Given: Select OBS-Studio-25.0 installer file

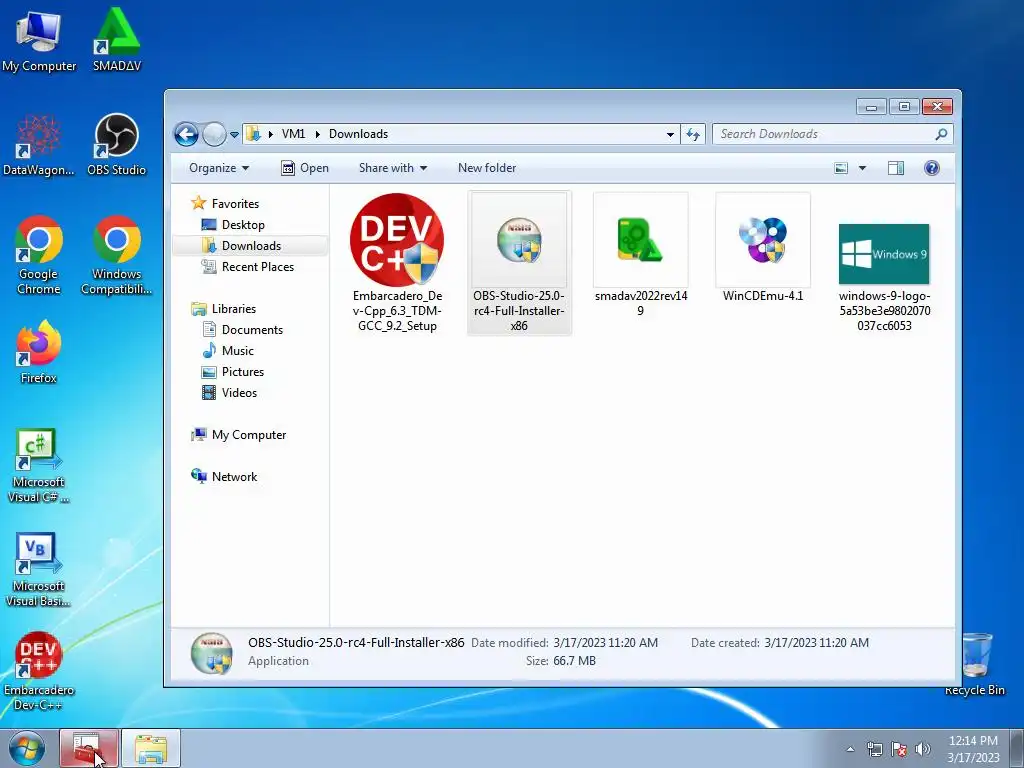Looking at the screenshot, I should (x=519, y=263).
